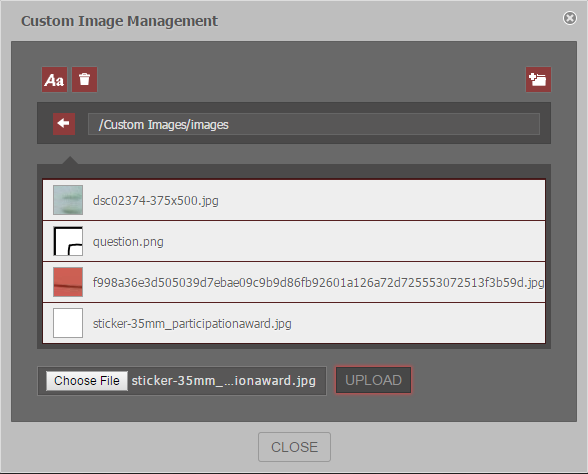
Task: Click the Choose File button
Action: tap(87, 381)
